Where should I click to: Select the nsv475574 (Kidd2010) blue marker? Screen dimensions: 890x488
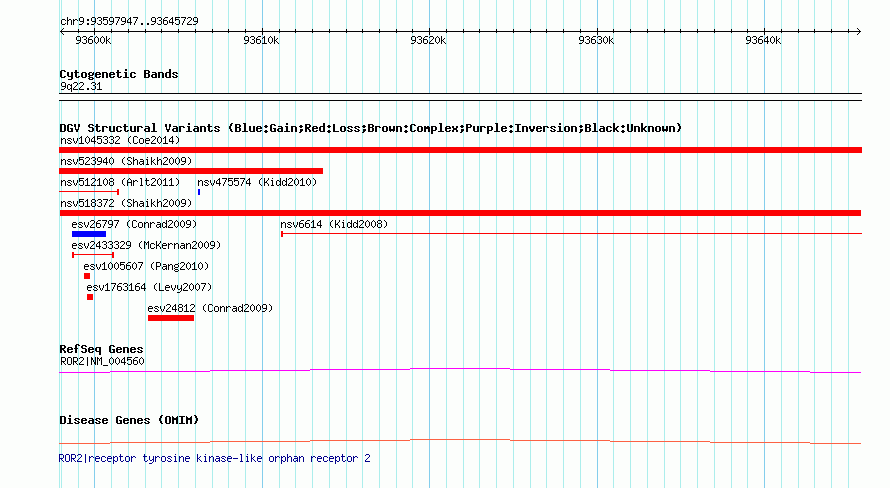[x=199, y=192]
